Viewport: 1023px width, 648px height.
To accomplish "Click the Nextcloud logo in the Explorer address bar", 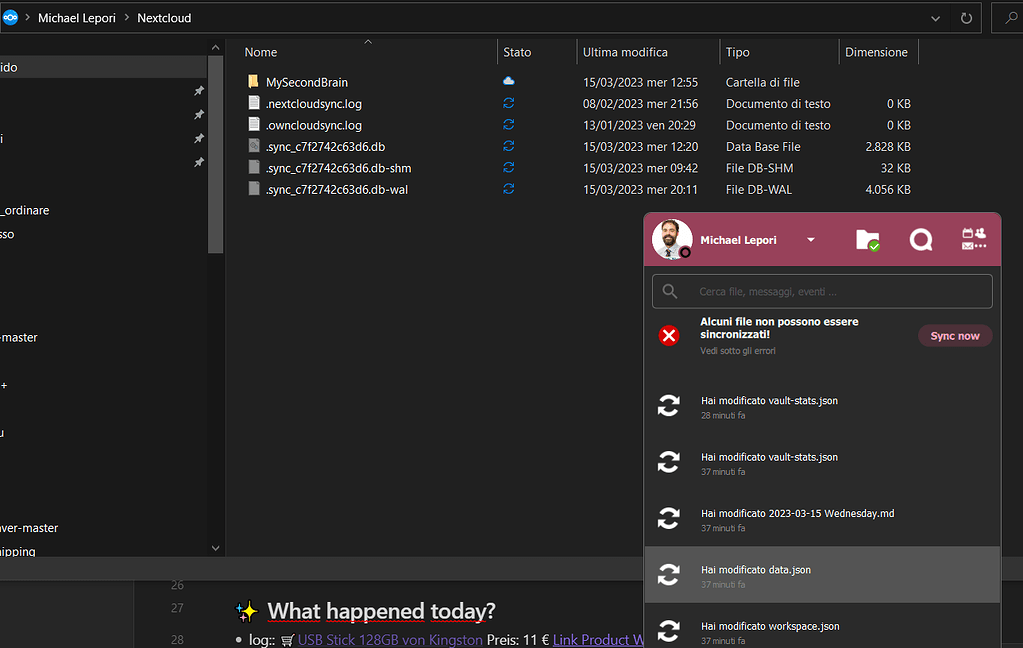I will [10, 17].
